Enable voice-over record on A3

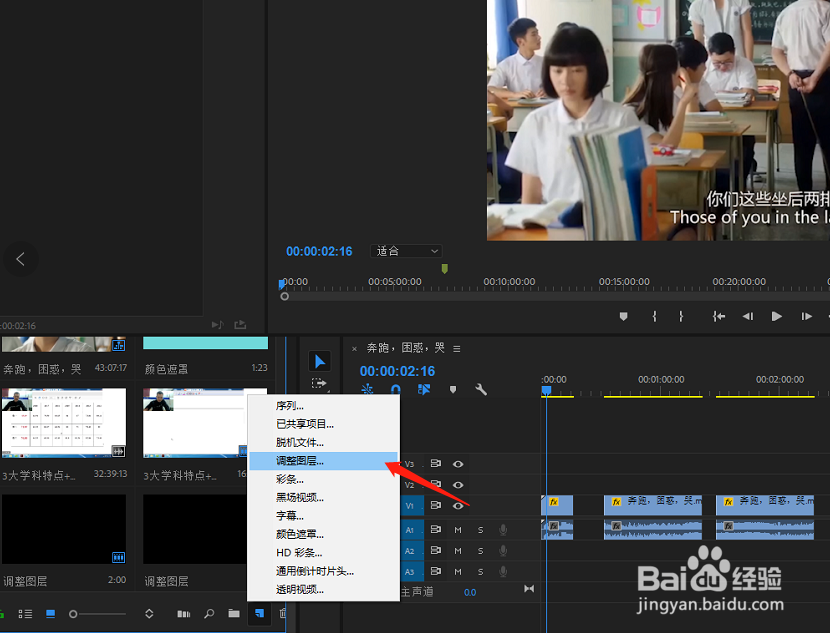(x=503, y=572)
